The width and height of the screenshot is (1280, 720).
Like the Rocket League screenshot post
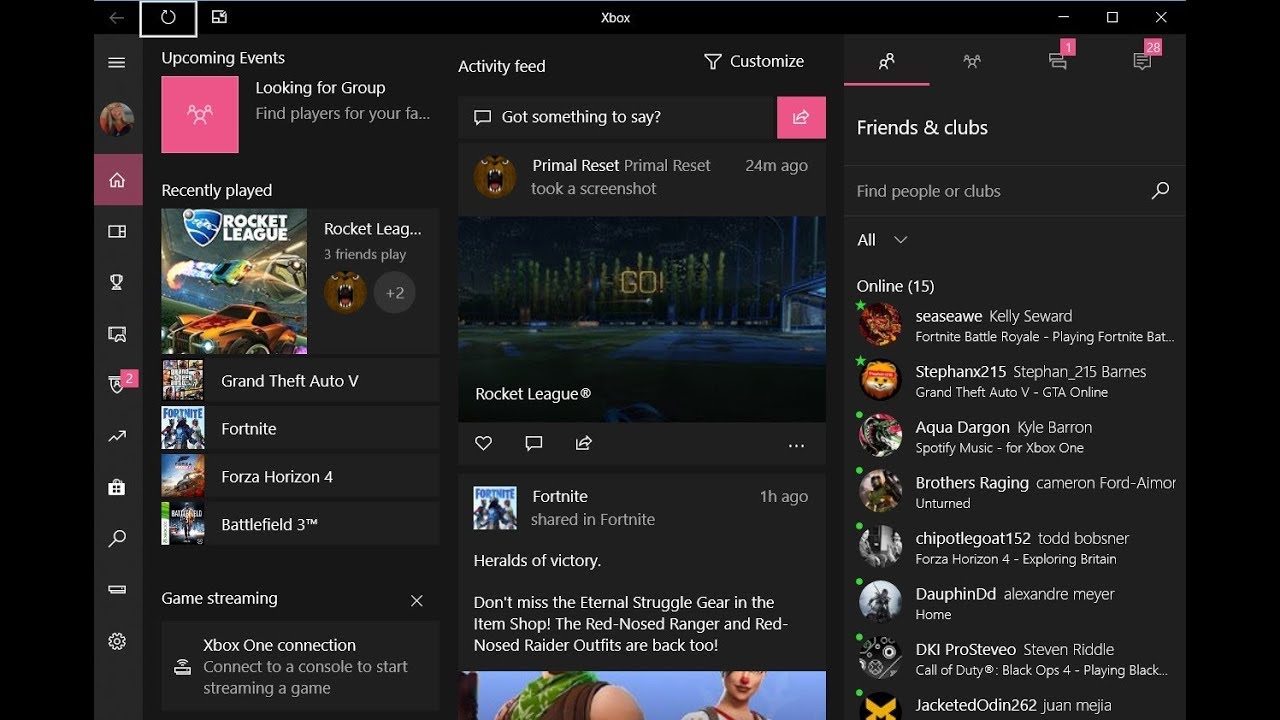point(484,443)
